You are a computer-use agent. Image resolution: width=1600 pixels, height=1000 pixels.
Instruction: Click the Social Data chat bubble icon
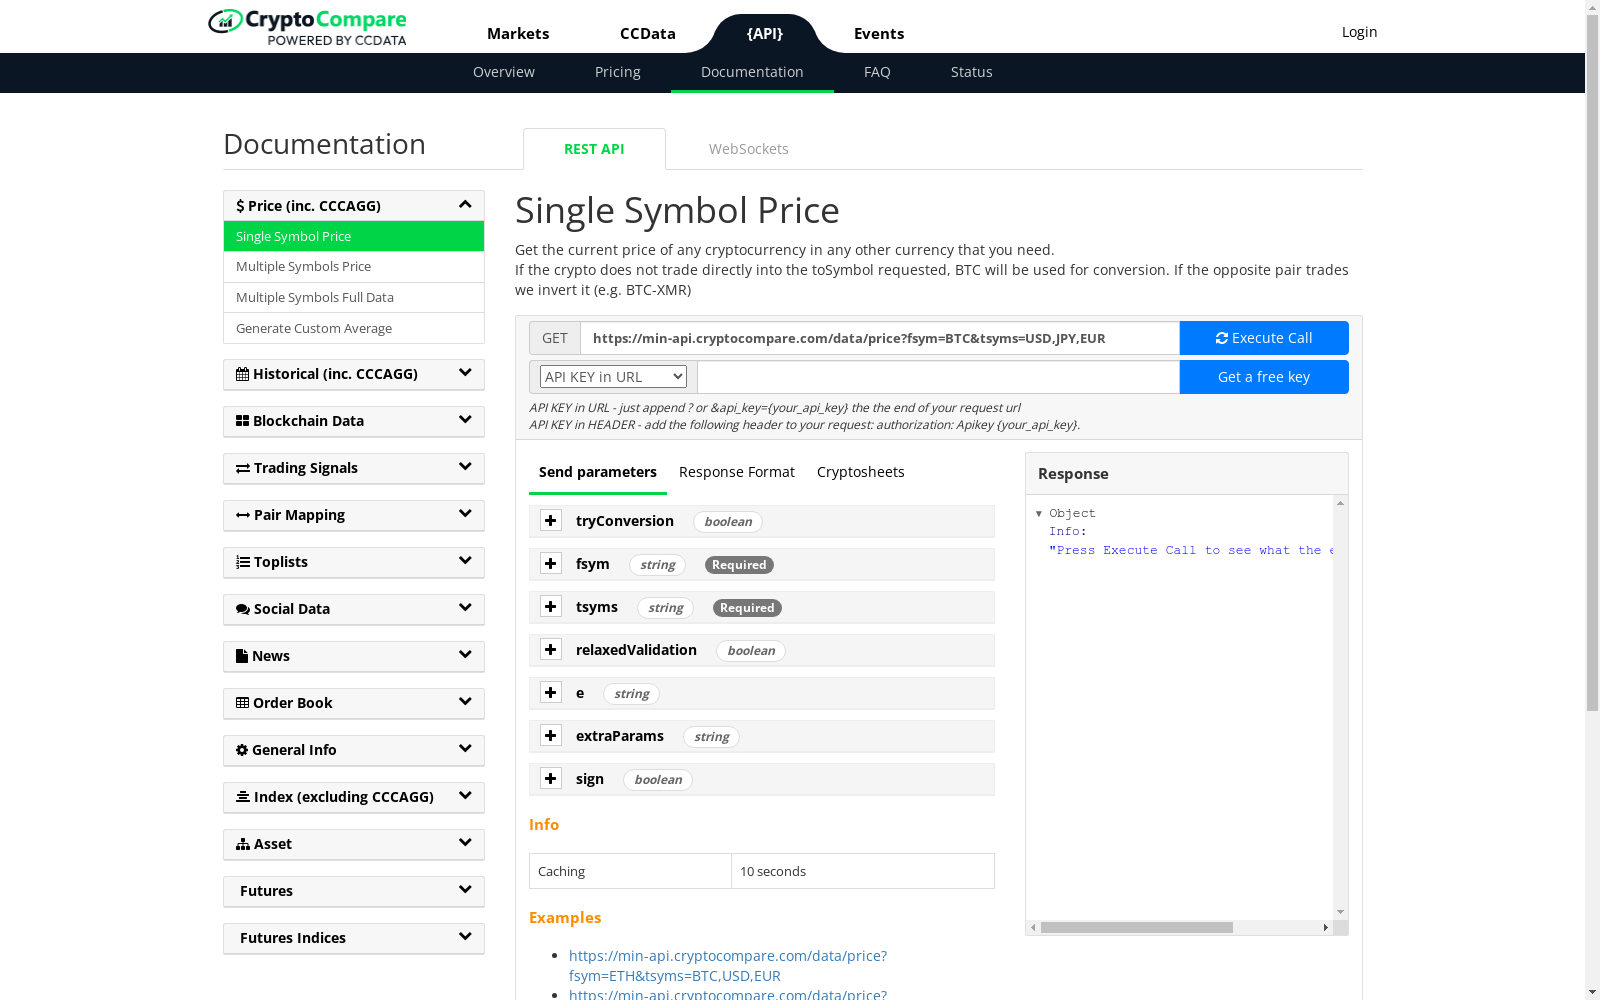(243, 609)
